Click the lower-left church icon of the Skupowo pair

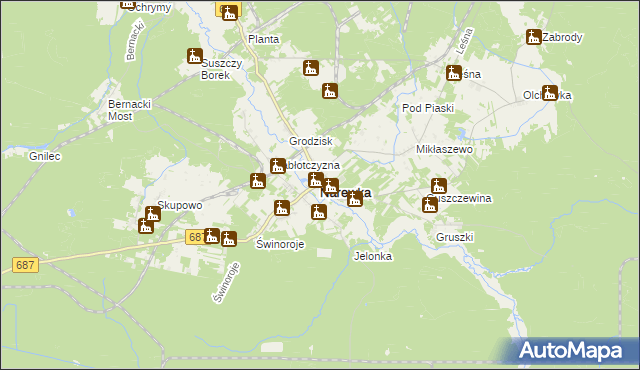(x=146, y=226)
